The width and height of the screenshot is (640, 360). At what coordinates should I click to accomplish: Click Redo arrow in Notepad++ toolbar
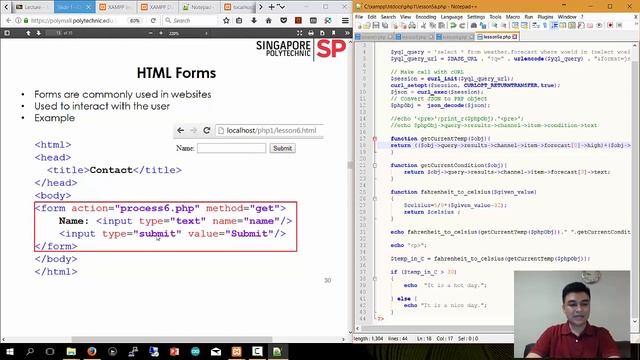[x=462, y=25]
